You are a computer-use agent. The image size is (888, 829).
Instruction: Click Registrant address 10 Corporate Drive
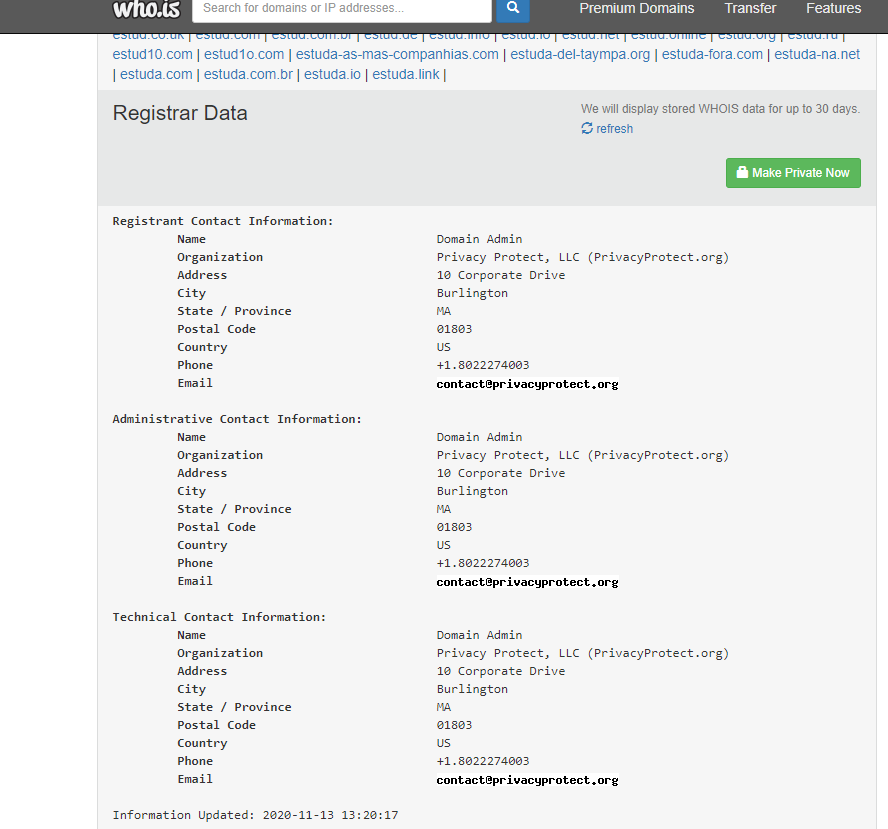[x=501, y=275]
